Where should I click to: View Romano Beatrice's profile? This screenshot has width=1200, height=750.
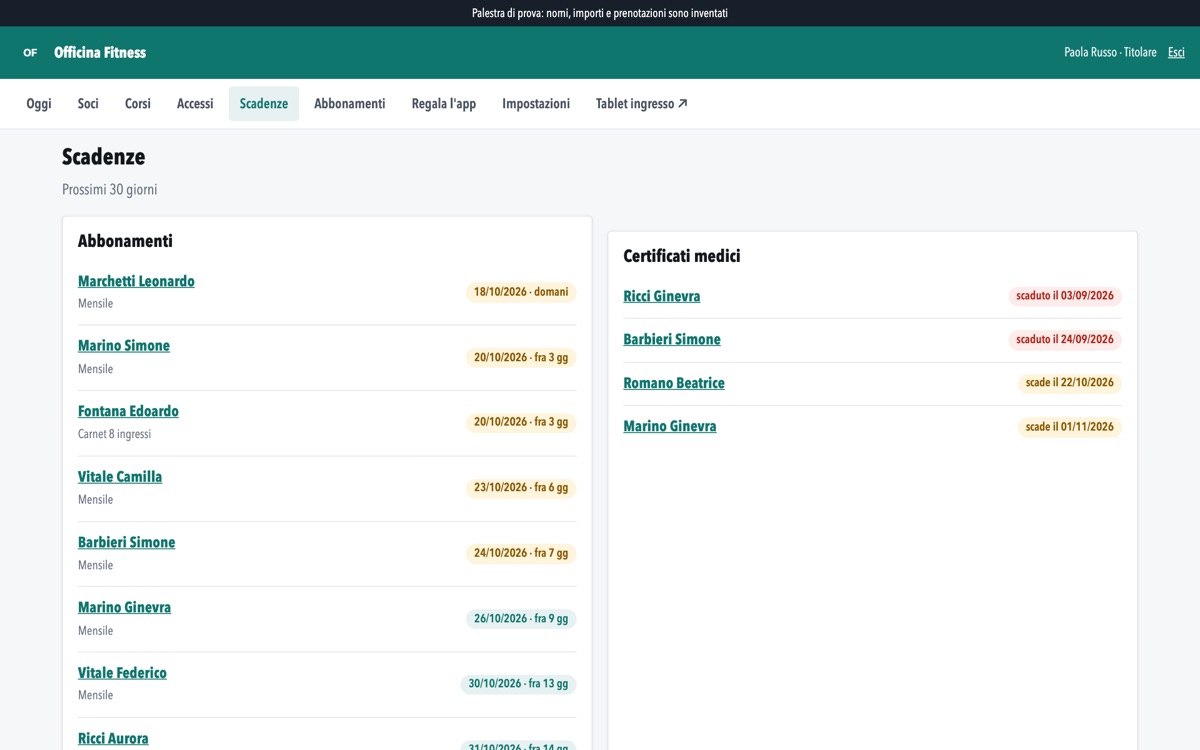674,383
